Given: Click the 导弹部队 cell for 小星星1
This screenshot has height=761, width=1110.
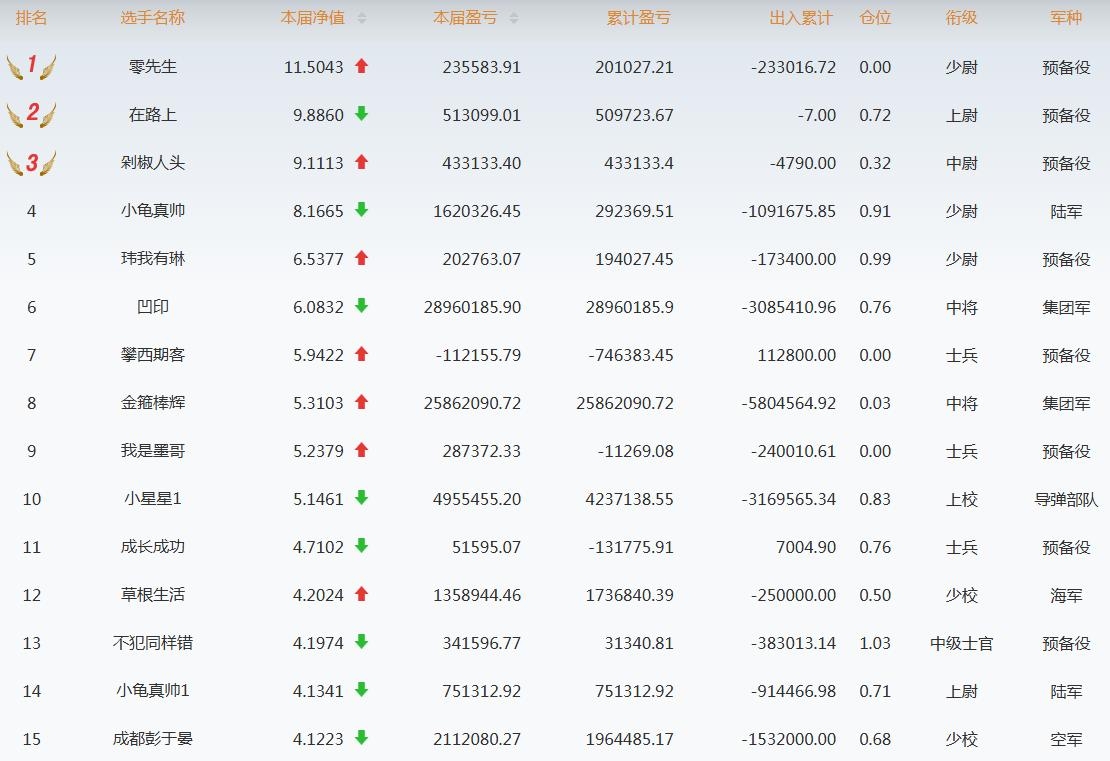Looking at the screenshot, I should (x=1066, y=499).
